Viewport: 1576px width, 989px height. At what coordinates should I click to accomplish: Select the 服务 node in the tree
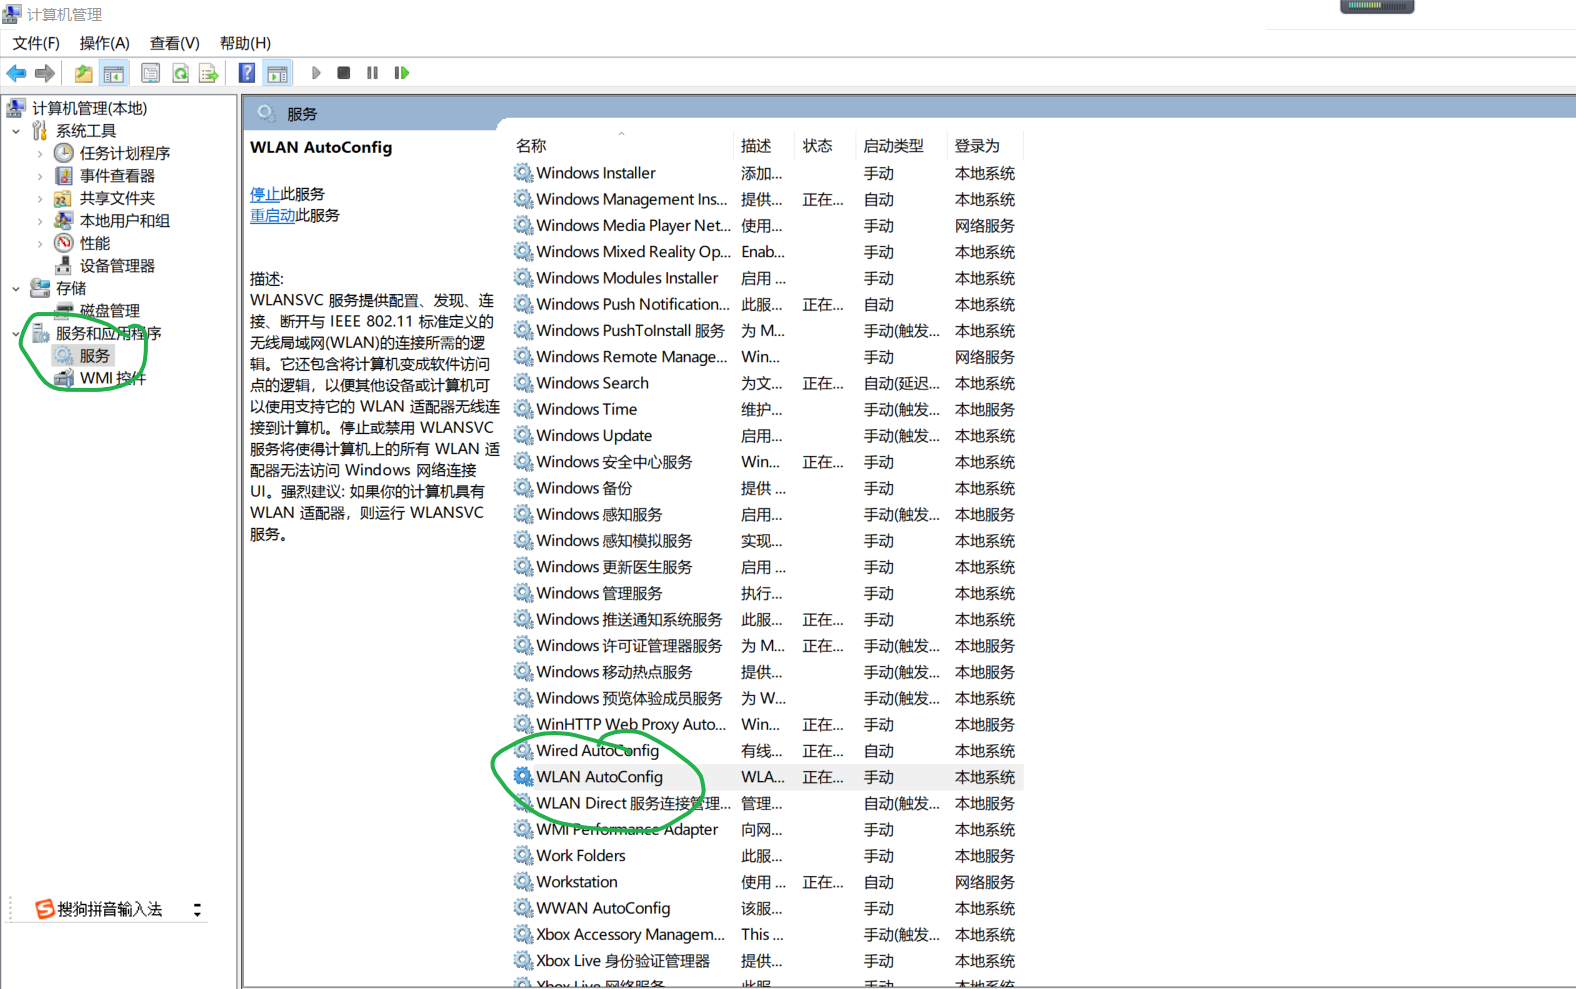[95, 356]
